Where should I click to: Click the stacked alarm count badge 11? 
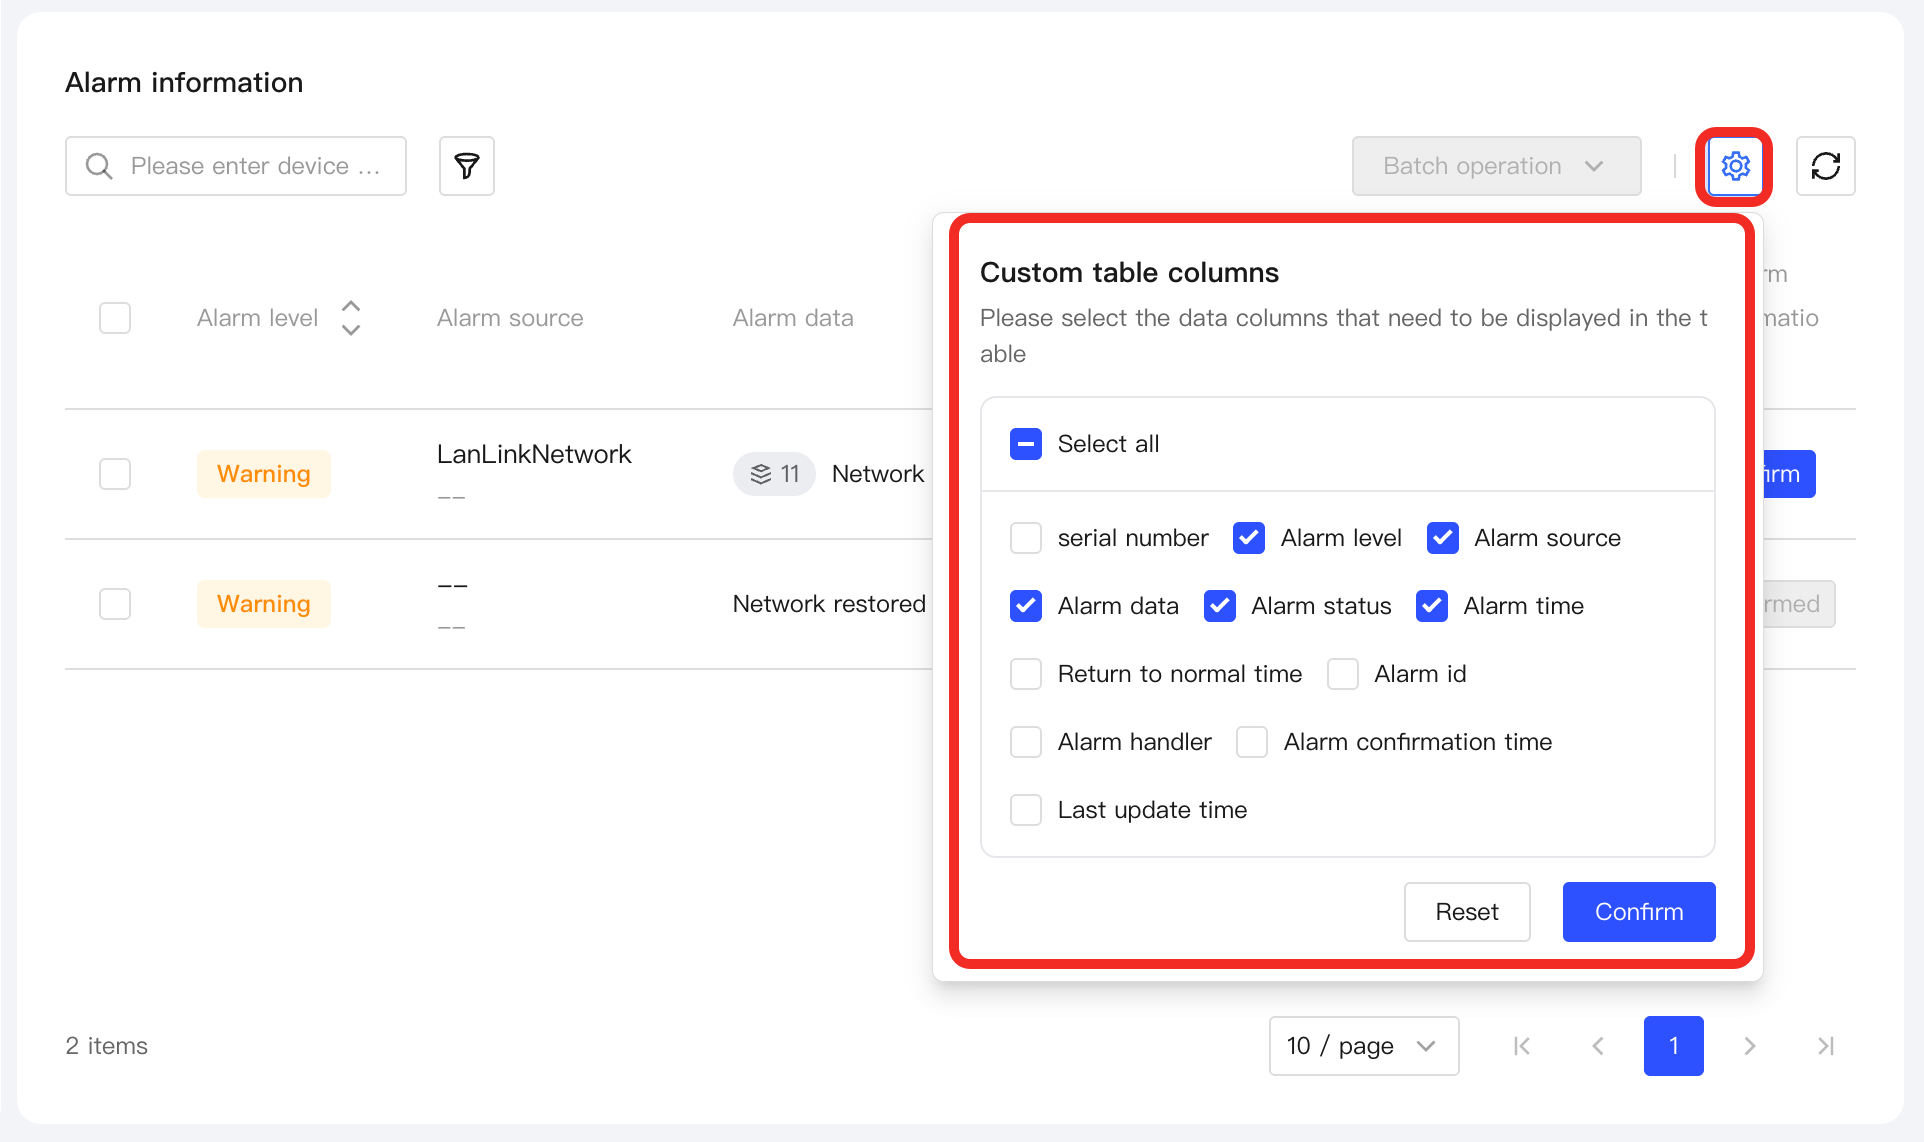pyautogui.click(x=775, y=474)
